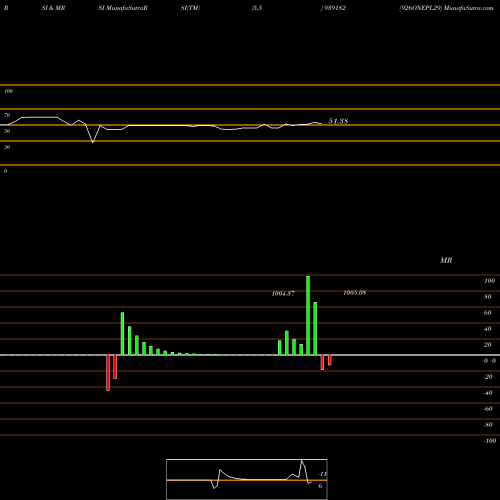
Task: Click the 50 level label on the RSI axis
Action: pos(7,131)
